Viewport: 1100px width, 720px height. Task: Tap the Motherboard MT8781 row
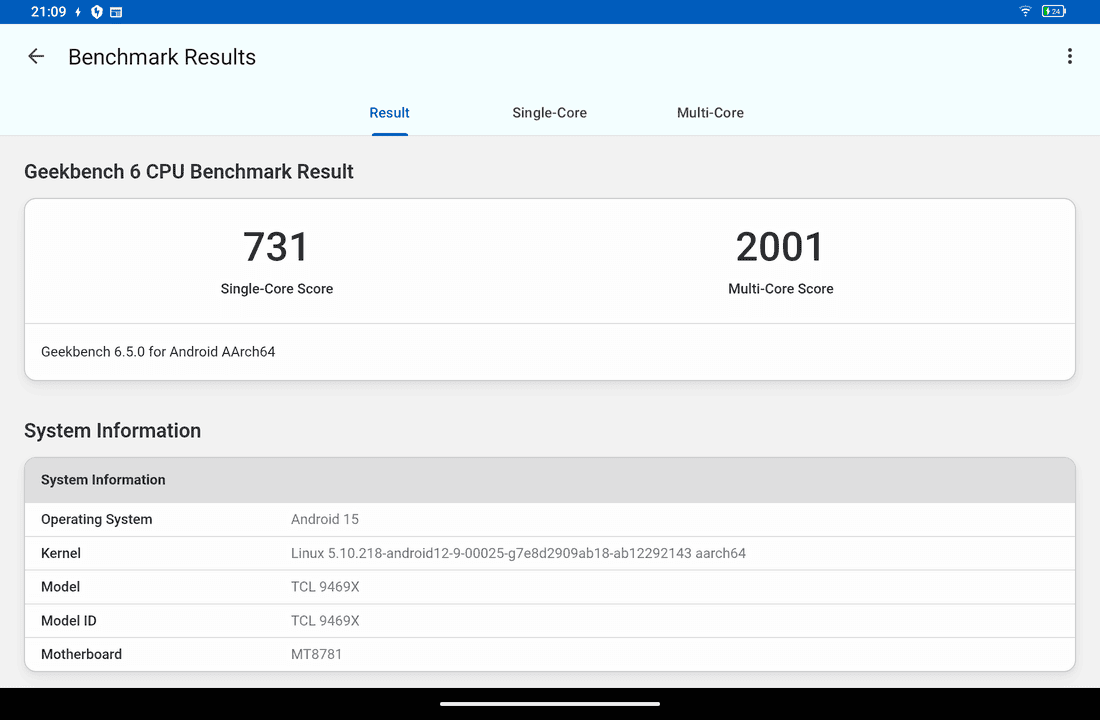click(549, 654)
